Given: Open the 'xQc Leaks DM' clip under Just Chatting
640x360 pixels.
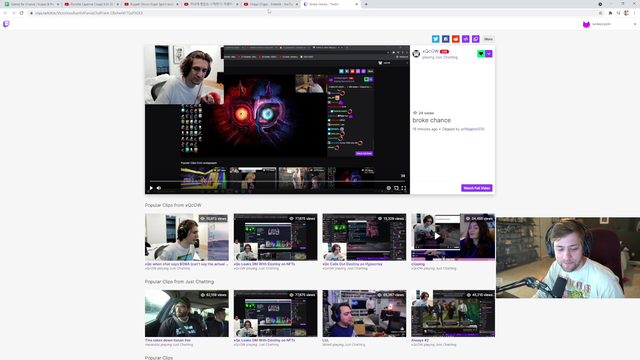Looking at the screenshot, I should [x=276, y=313].
